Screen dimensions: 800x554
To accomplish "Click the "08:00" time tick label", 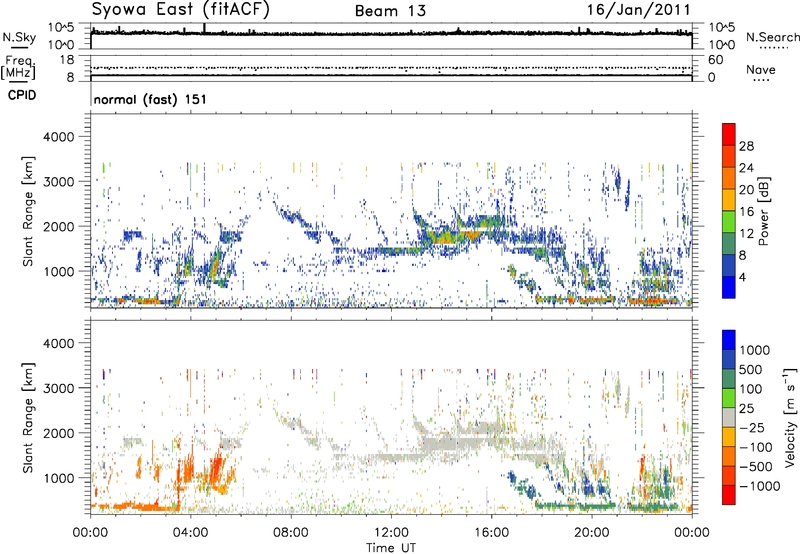I will pos(291,533).
